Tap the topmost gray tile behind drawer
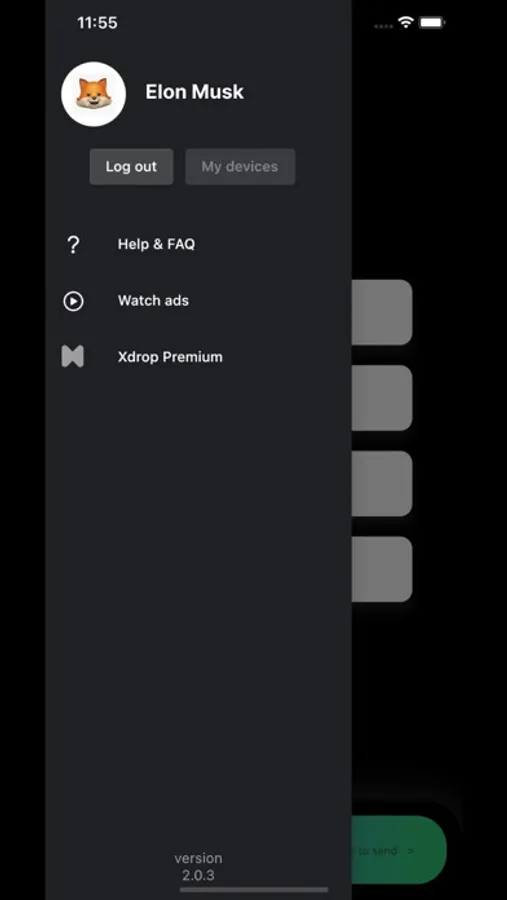Screen dimensions: 507x900 pos(382,312)
